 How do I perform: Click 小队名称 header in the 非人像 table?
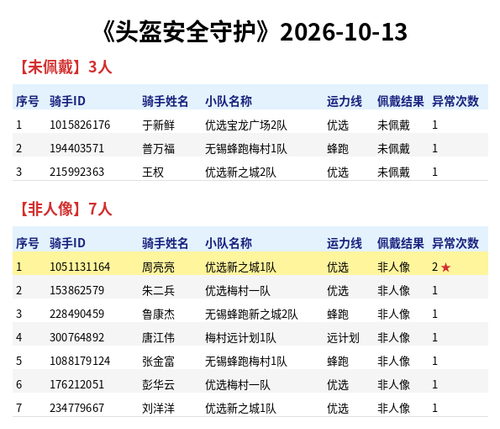[x=229, y=243]
